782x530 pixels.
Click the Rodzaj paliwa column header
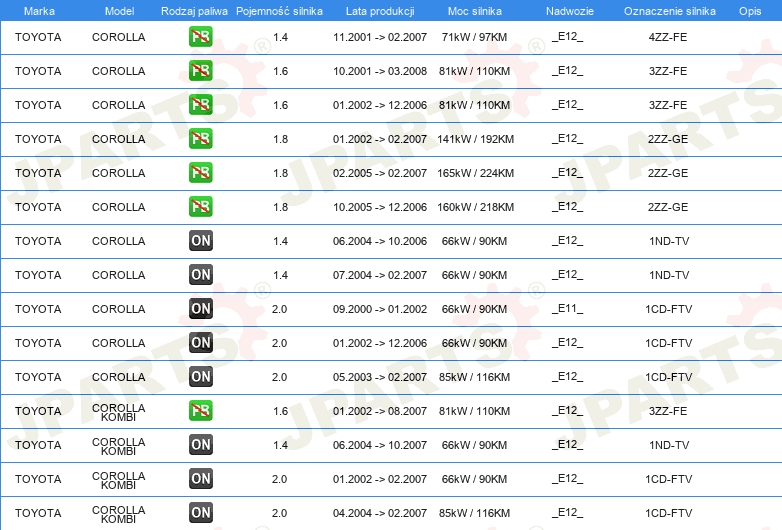point(194,11)
